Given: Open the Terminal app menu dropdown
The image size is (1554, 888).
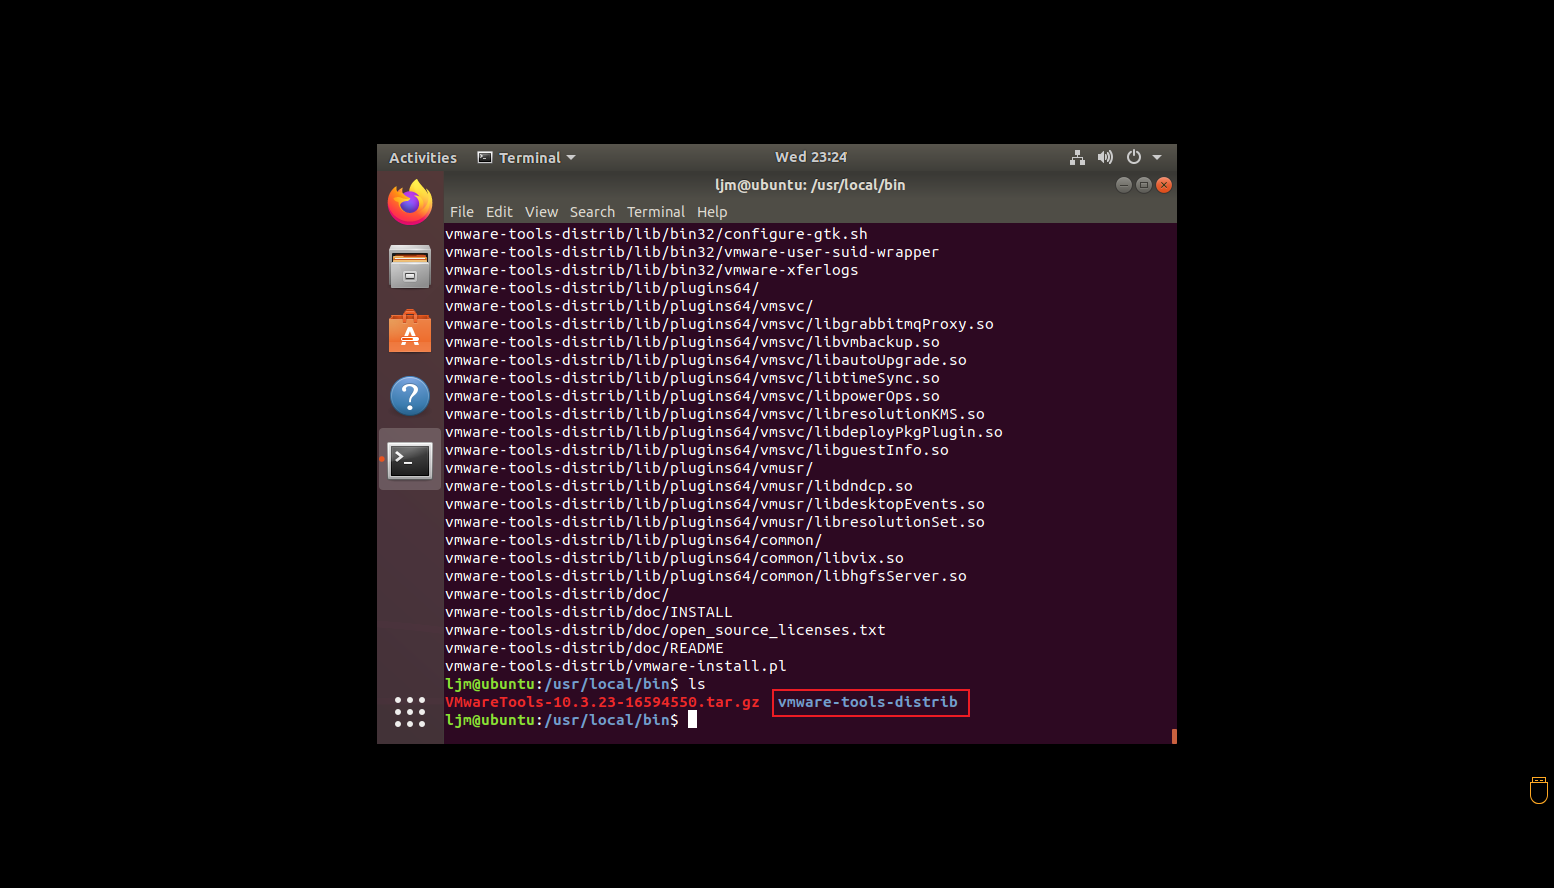Looking at the screenshot, I should pos(527,157).
